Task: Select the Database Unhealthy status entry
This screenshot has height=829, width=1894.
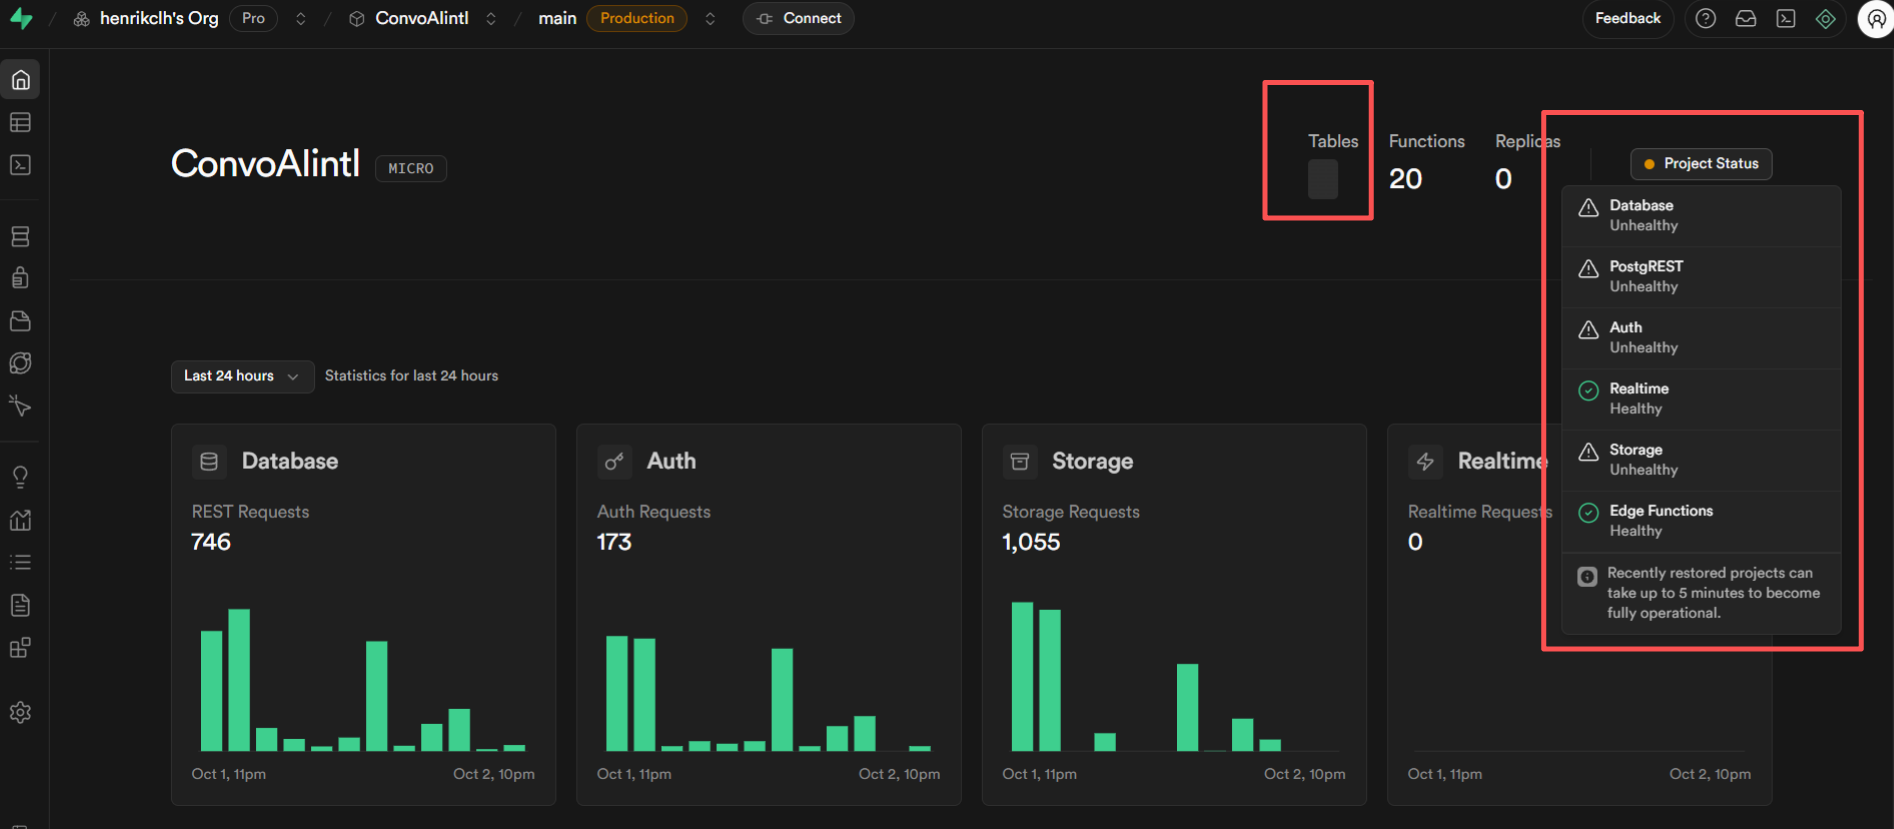Action: tap(1701, 216)
